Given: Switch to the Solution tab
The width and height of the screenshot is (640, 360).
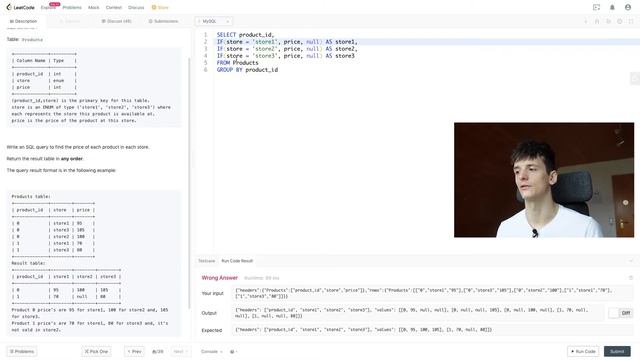Looking at the screenshot, I should [70, 21].
